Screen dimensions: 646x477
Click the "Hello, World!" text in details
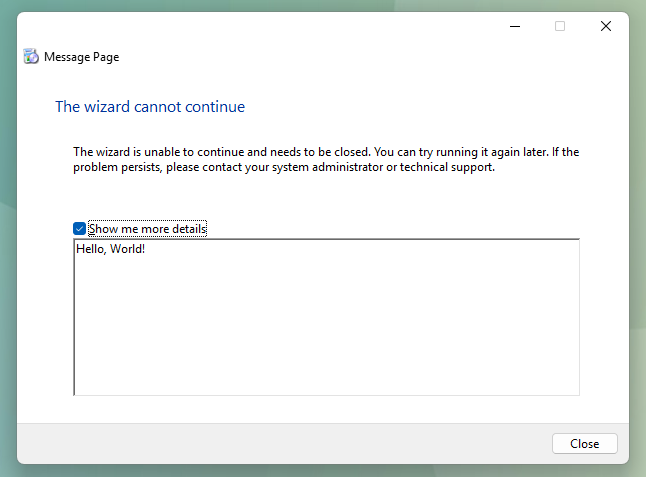pyautogui.click(x=111, y=249)
